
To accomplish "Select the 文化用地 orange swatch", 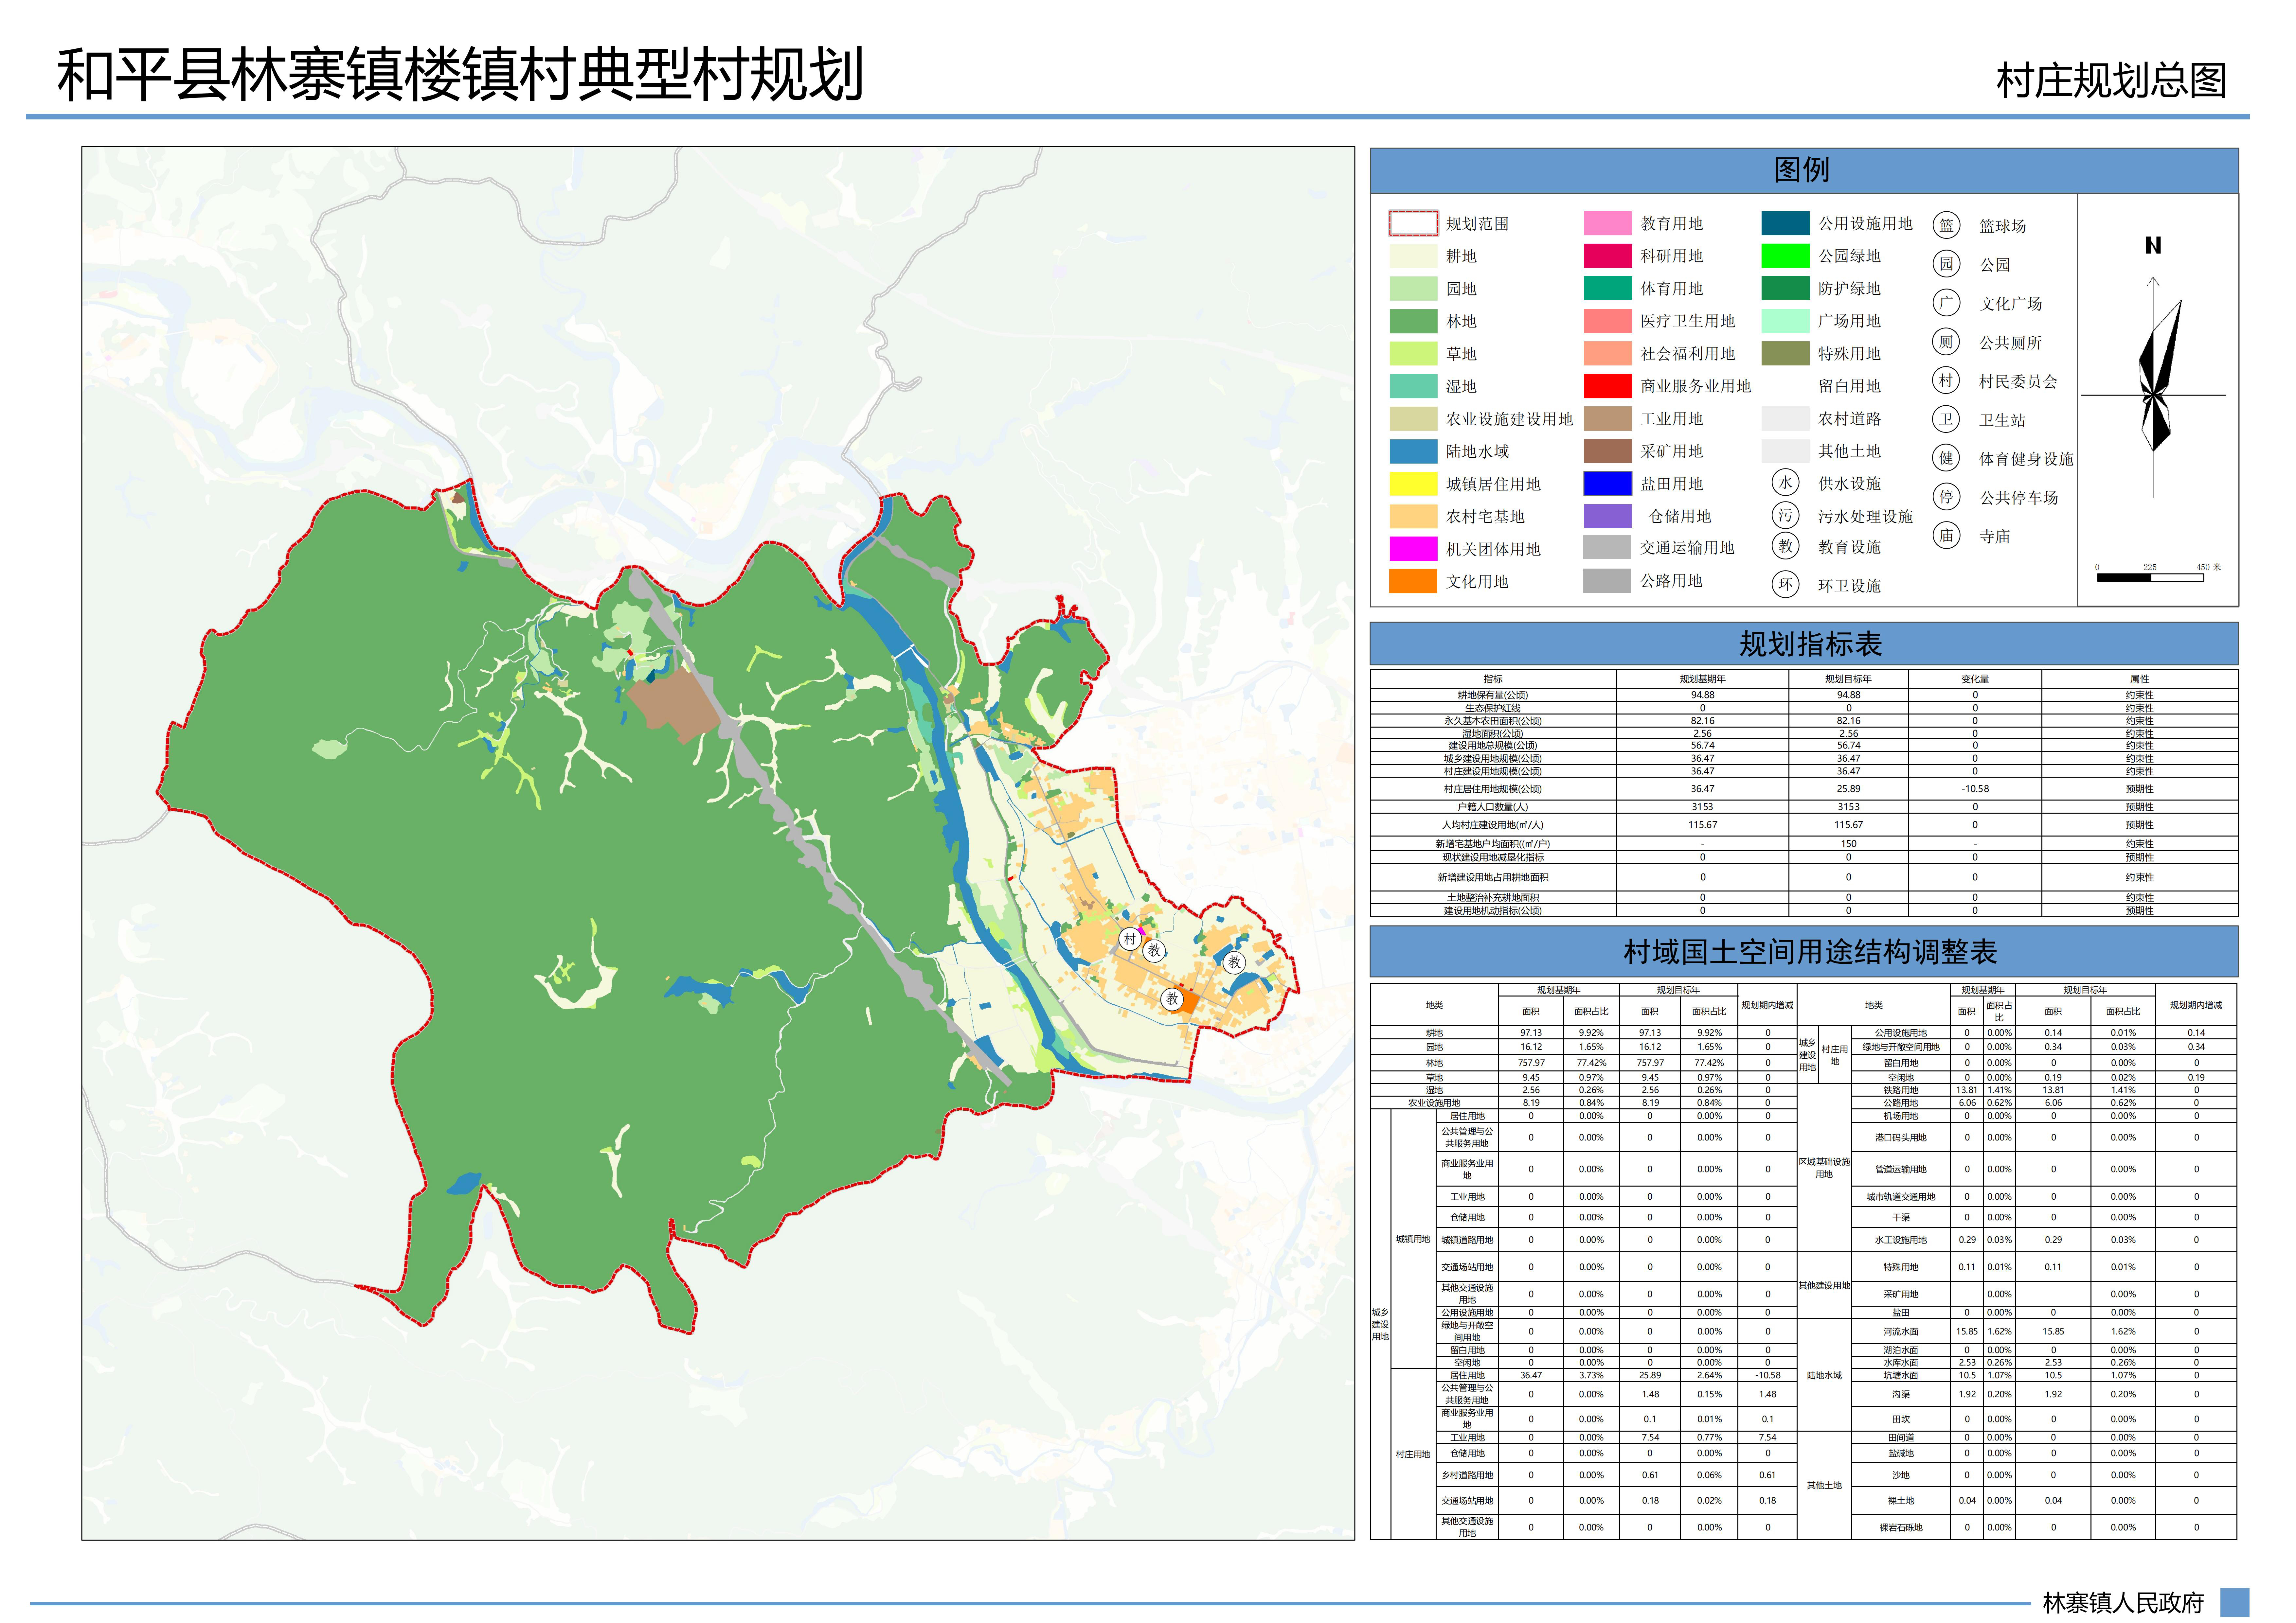I will 1413,581.
